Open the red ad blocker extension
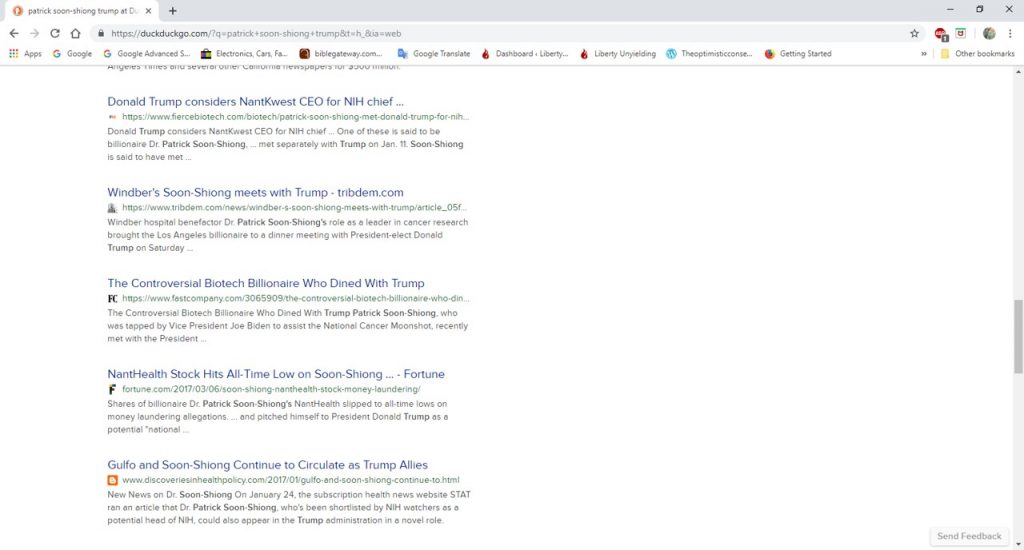The width and height of the screenshot is (1024, 550). (940, 34)
